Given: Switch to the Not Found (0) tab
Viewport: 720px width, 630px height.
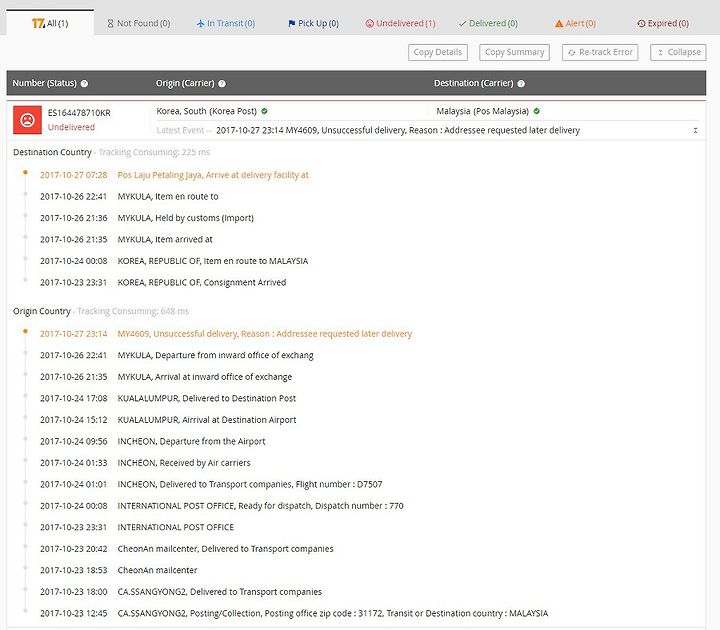Looking at the screenshot, I should click(x=138, y=23).
